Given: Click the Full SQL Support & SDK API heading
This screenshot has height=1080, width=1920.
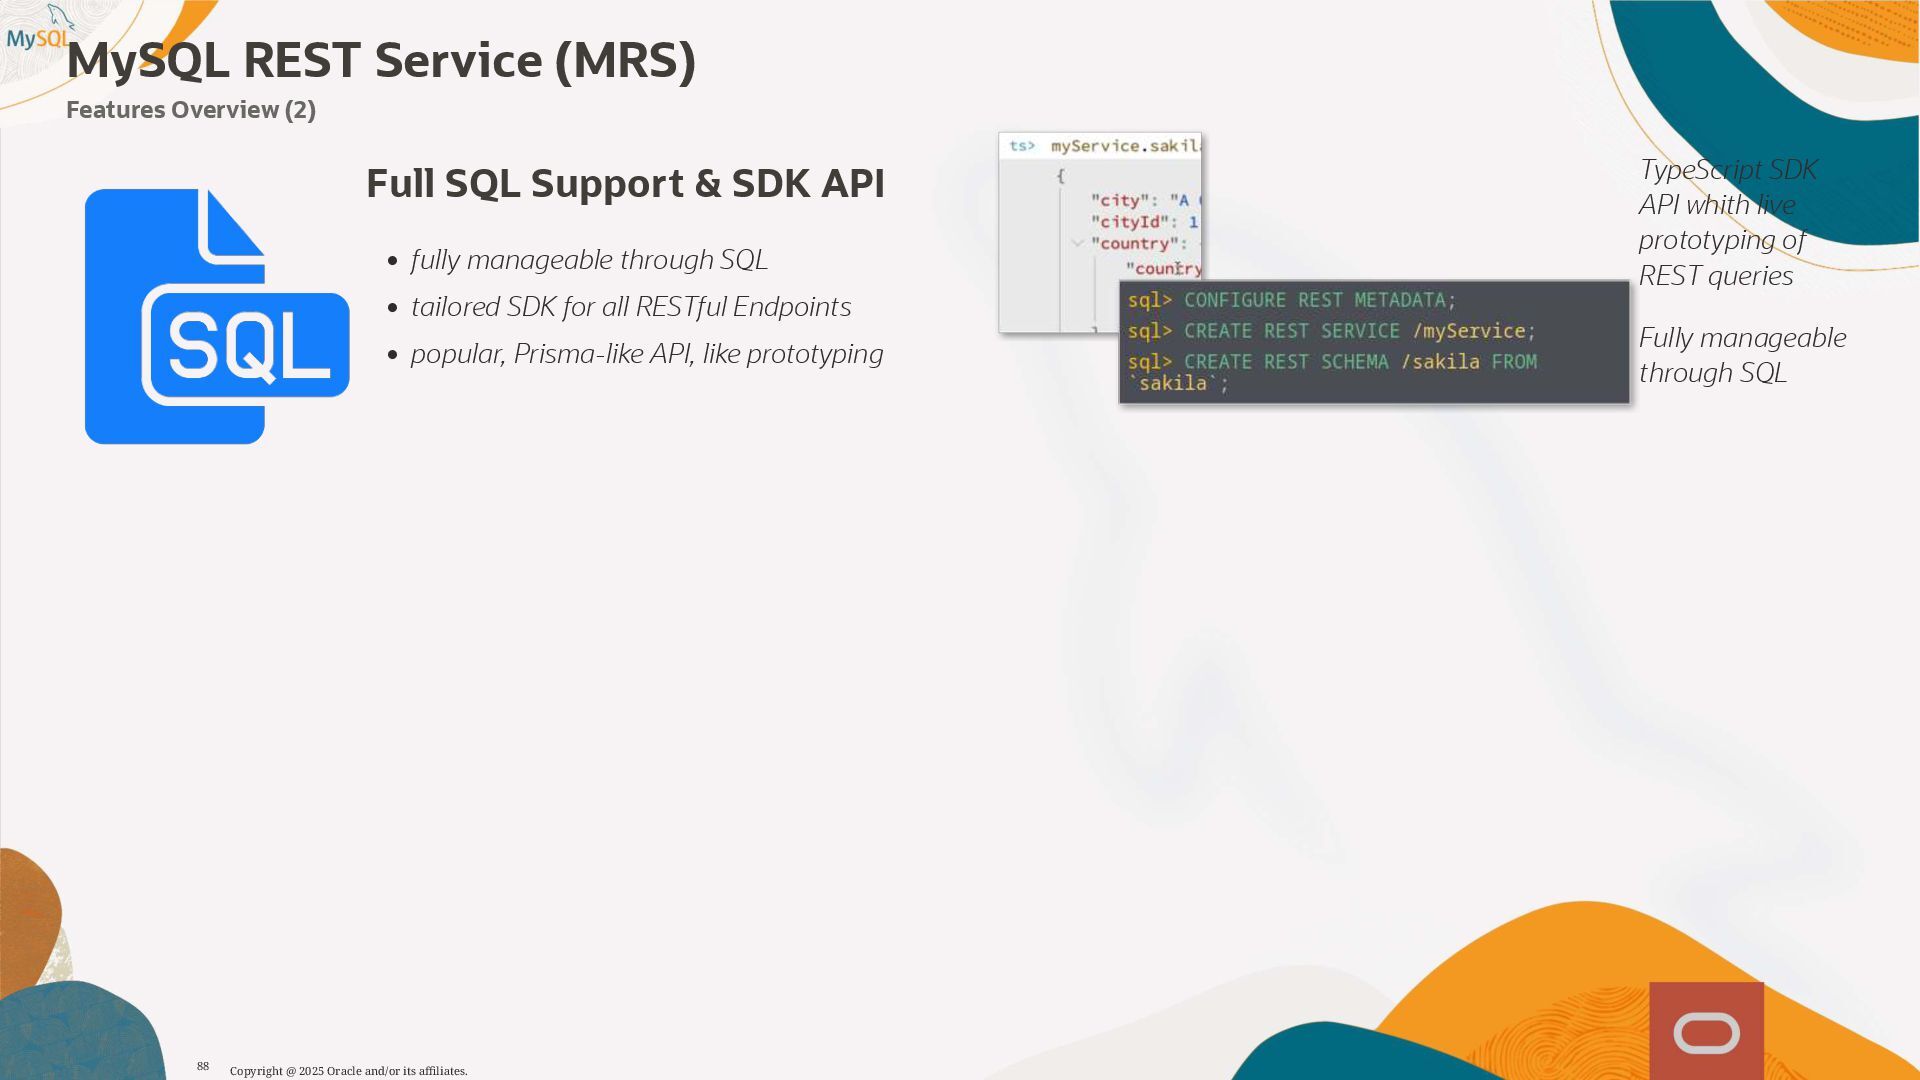Looking at the screenshot, I should [x=625, y=184].
